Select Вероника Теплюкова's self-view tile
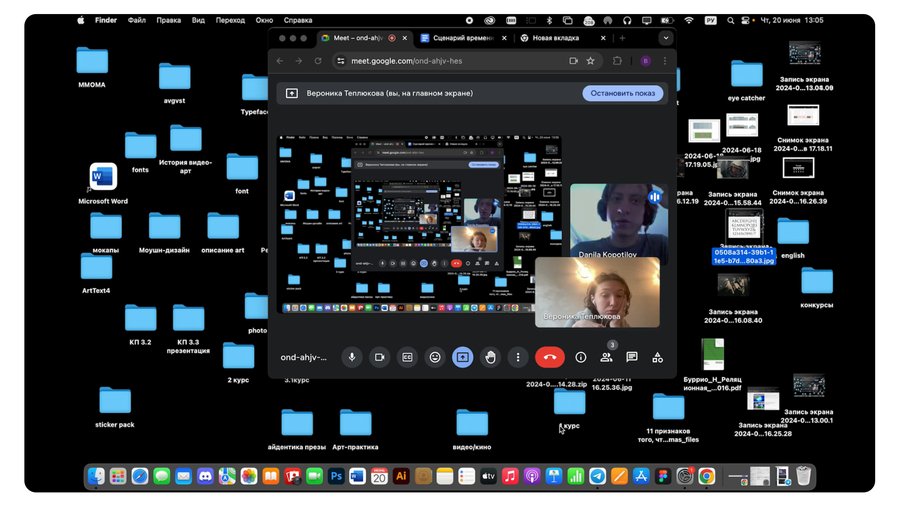The width and height of the screenshot is (900, 506). (x=597, y=292)
